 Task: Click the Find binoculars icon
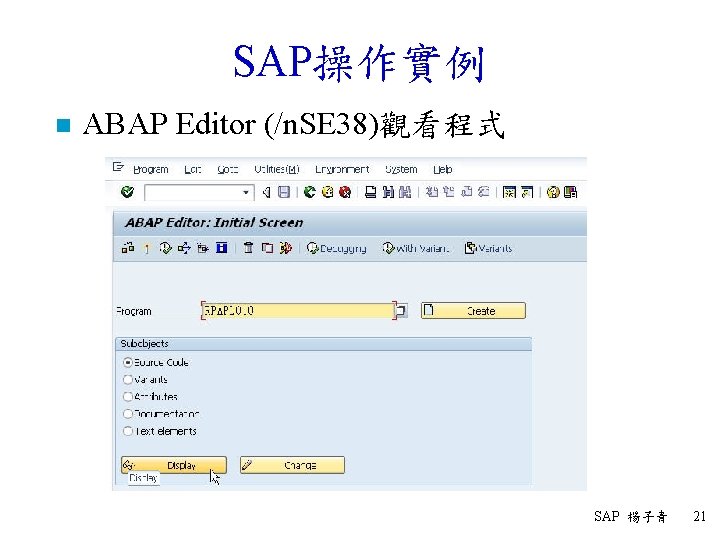[x=388, y=192]
